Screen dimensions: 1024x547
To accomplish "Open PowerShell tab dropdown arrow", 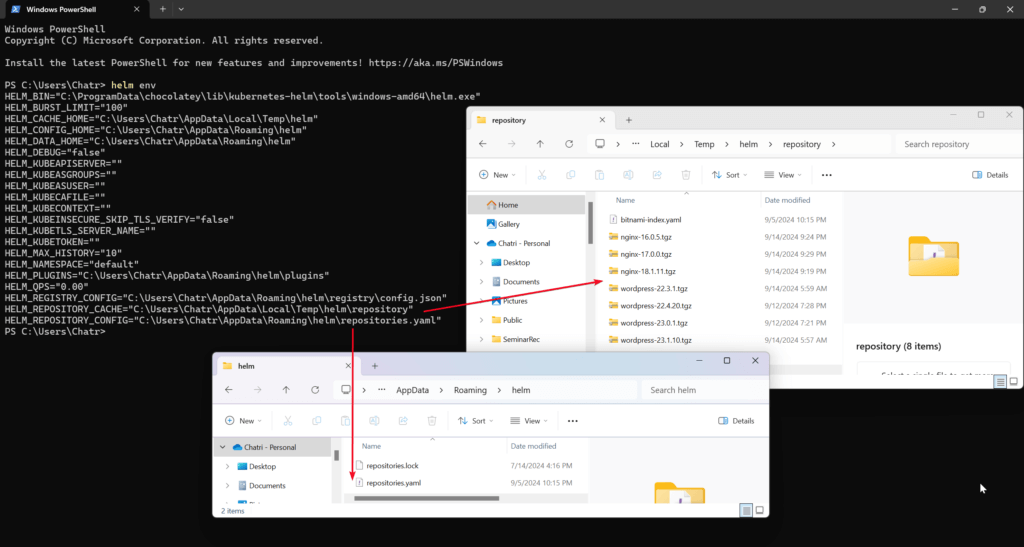I will (x=181, y=9).
